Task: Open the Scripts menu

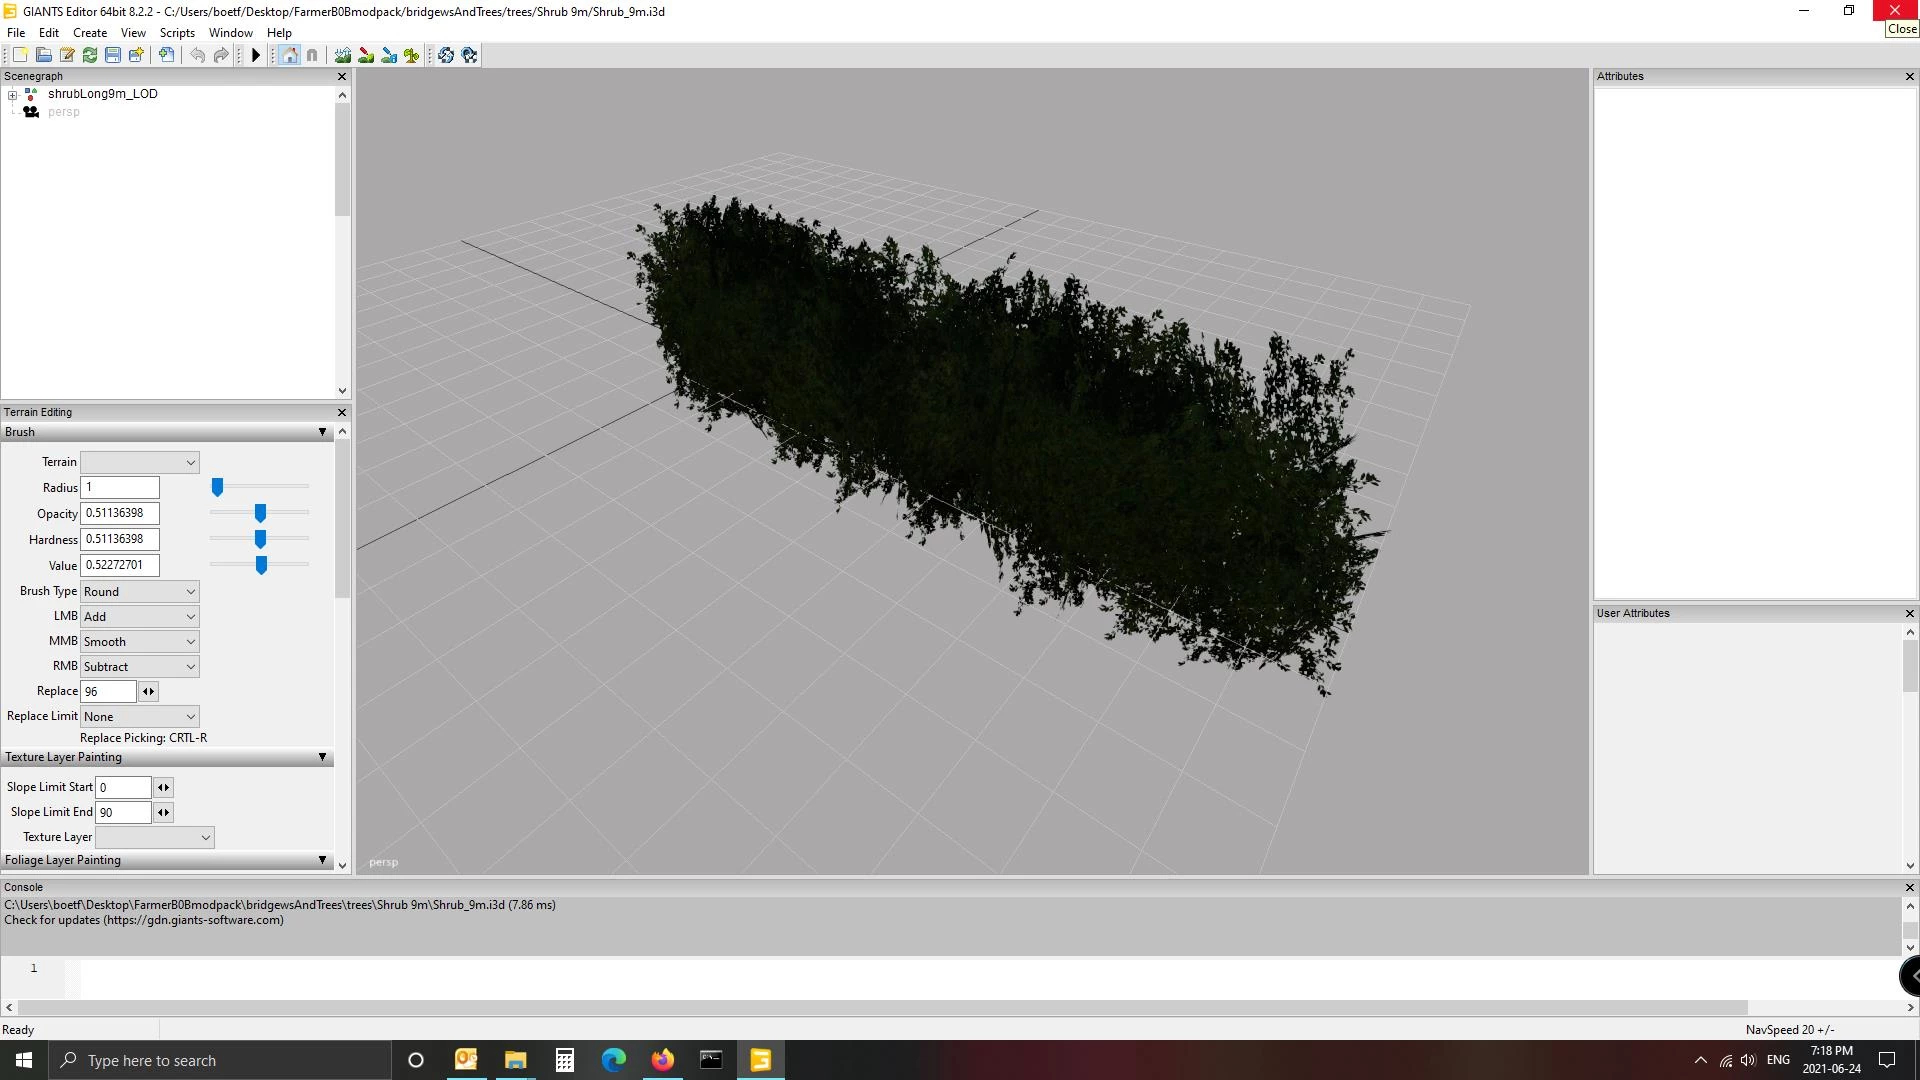Action: 177,33
